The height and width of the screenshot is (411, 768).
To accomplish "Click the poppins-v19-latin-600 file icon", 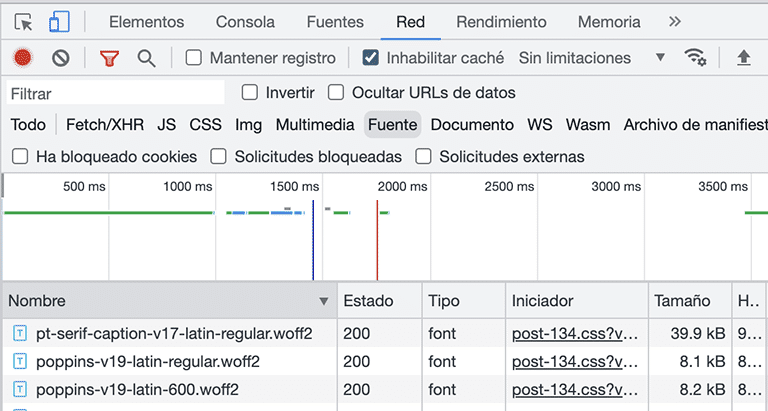I will tap(20, 389).
